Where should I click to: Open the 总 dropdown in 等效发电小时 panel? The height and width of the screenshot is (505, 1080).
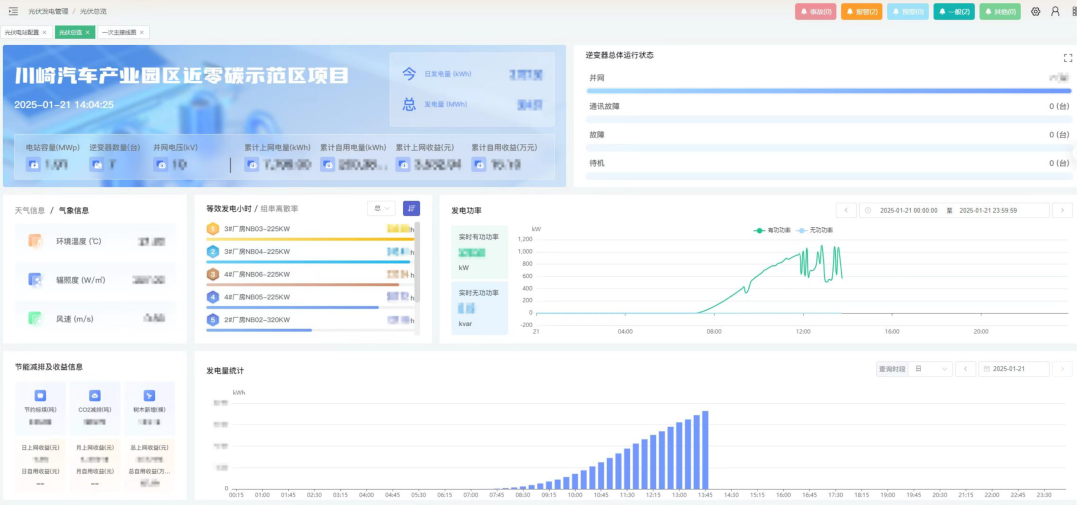[382, 208]
